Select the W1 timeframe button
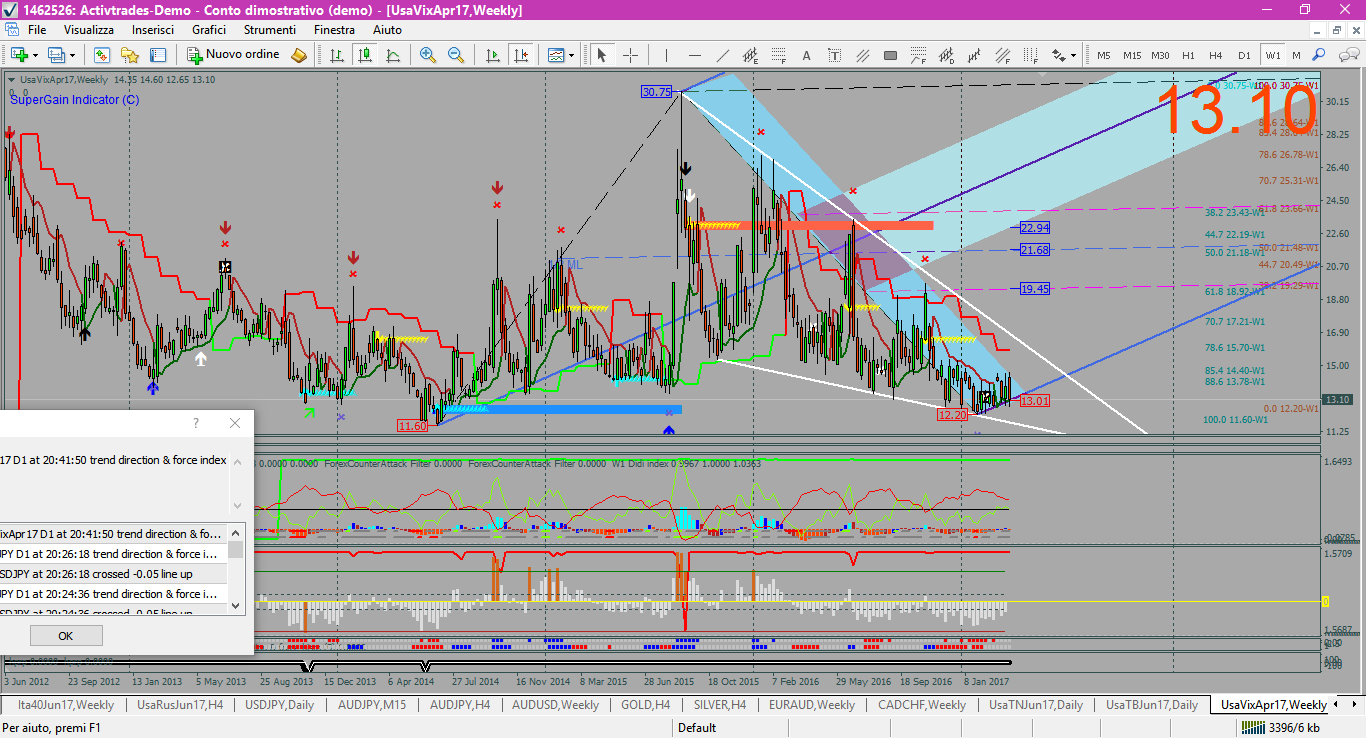This screenshot has height=738, width=1366. [1272, 55]
